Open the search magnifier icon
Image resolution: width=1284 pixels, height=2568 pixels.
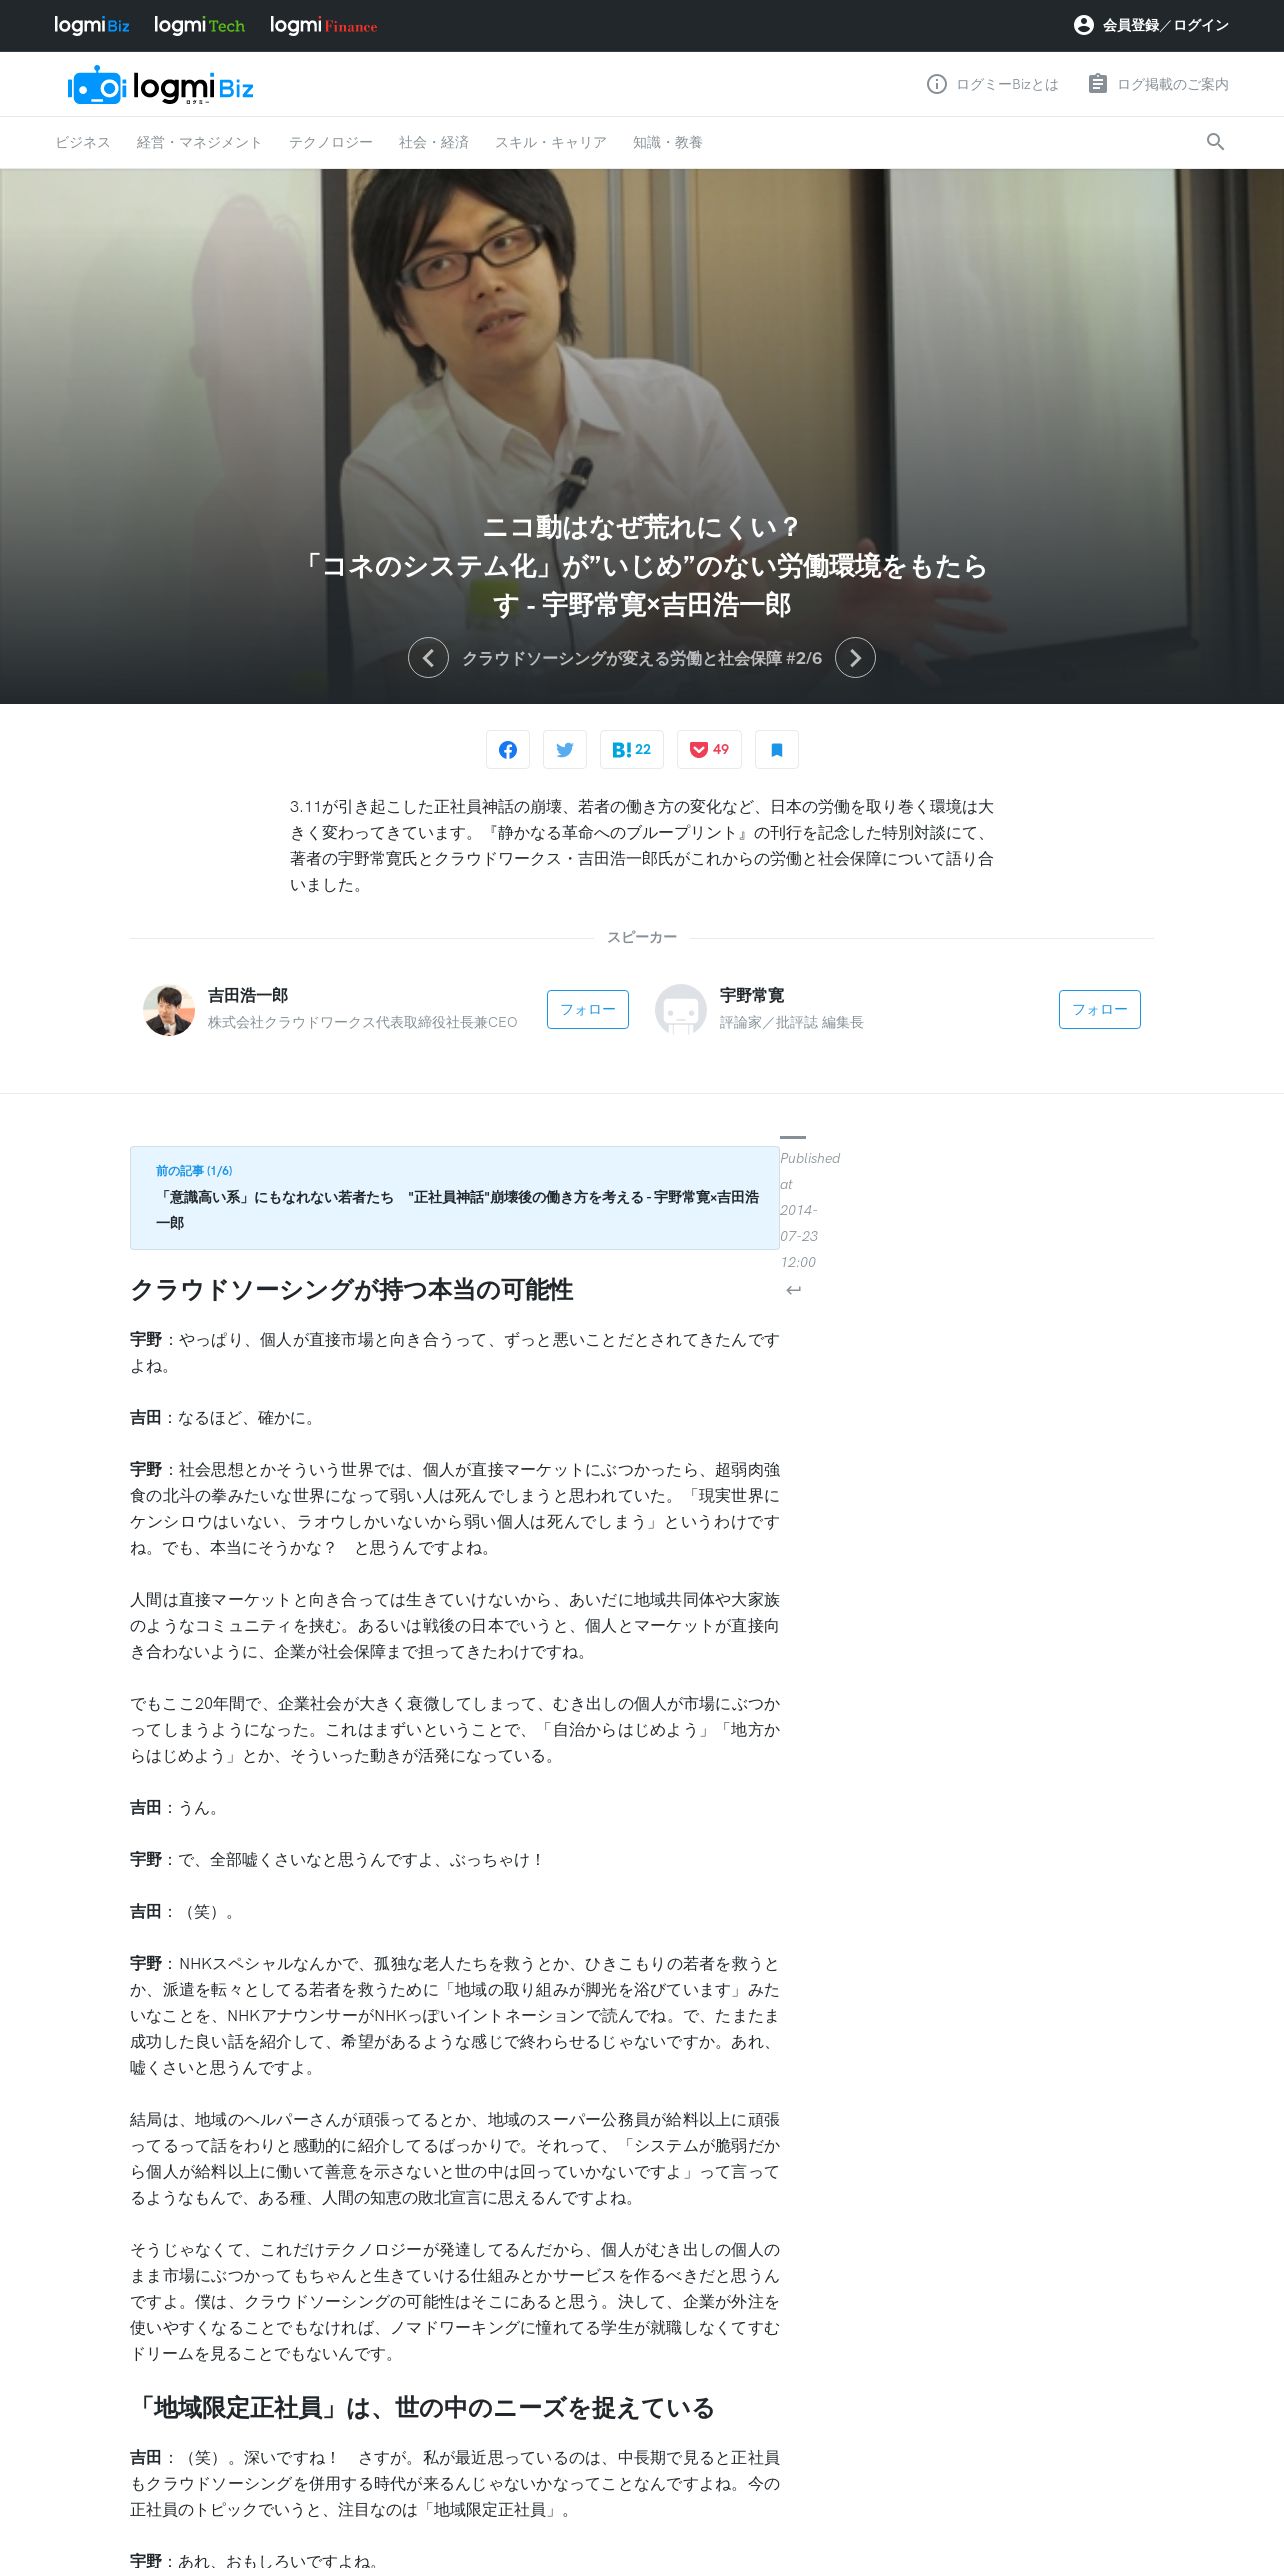coord(1215,142)
